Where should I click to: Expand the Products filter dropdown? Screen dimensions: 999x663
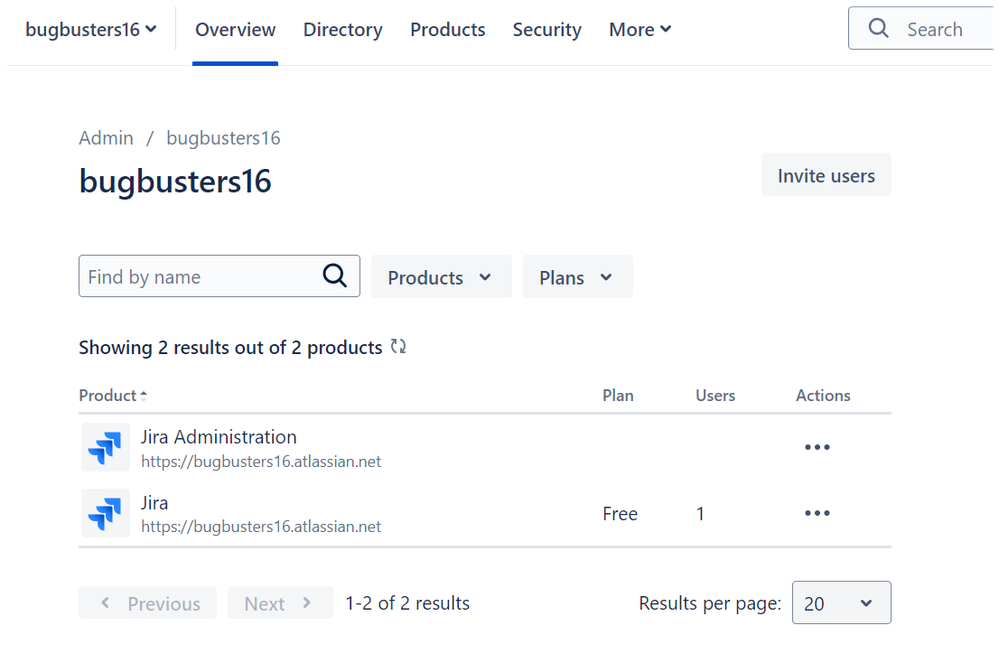441,277
